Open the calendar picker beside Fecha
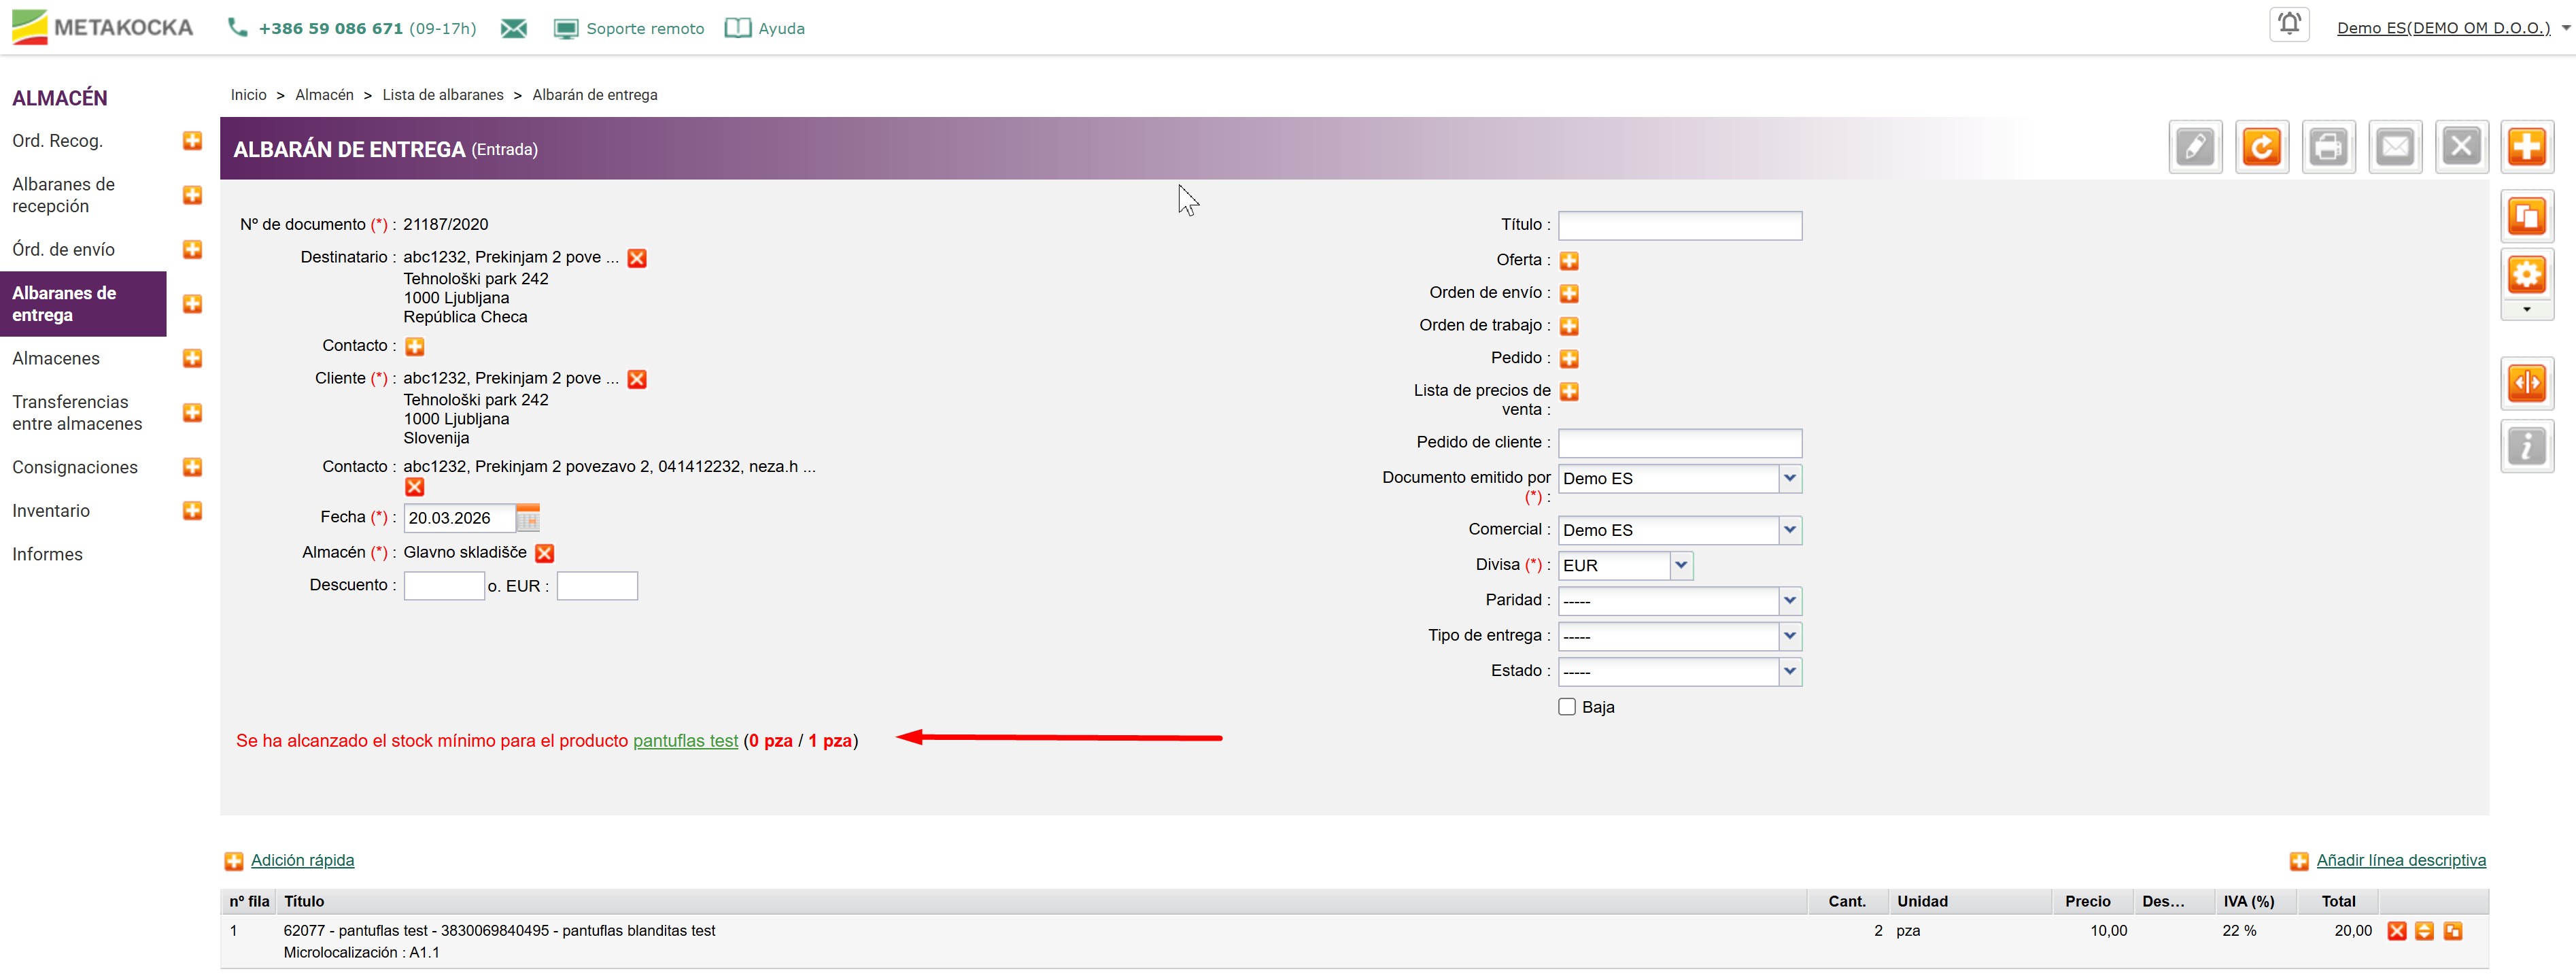Viewport: 2576px width, 980px height. pyautogui.click(x=528, y=518)
